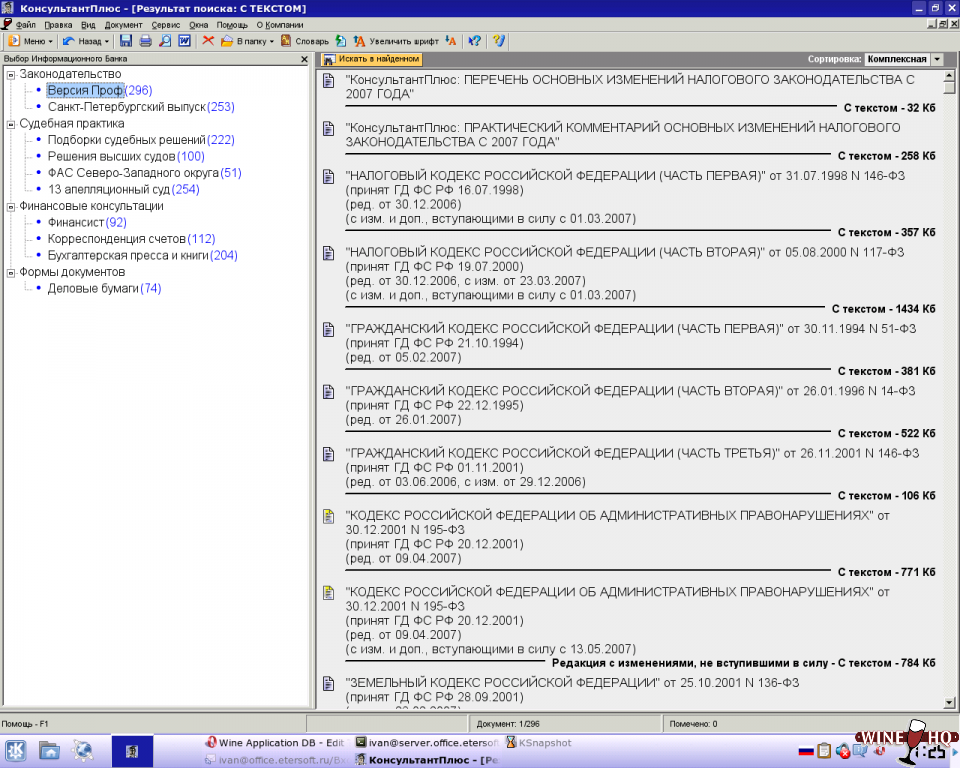Open print preview with magnifier page icon
The height and width of the screenshot is (768, 960).
pyautogui.click(x=165, y=41)
